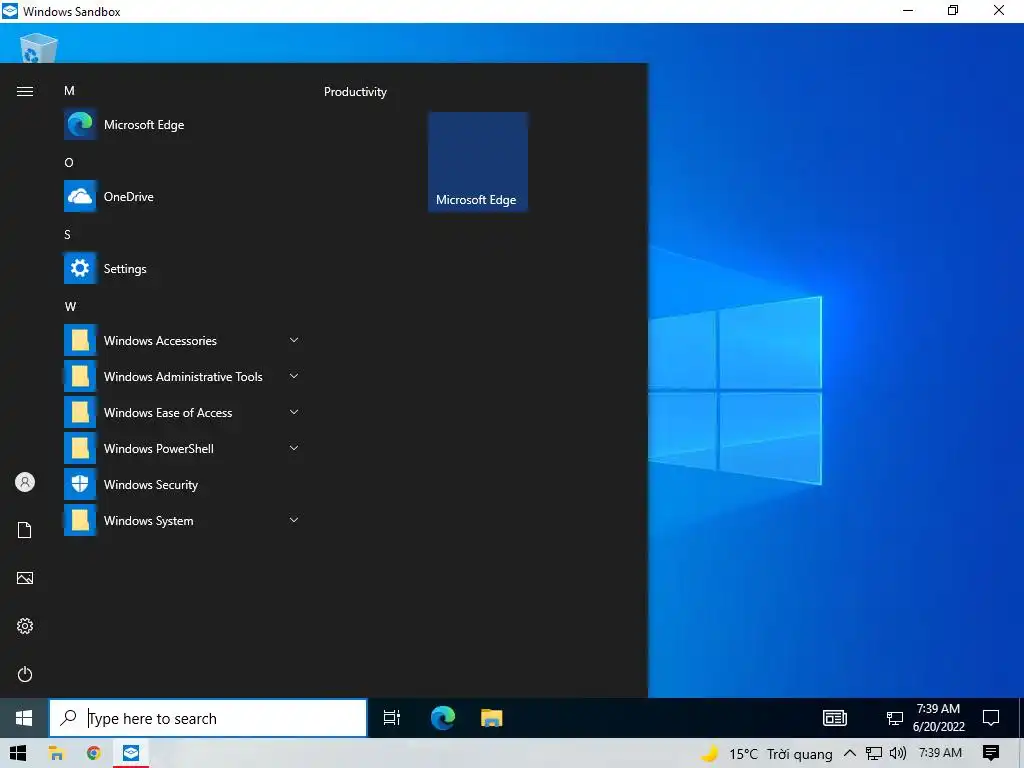Click the host Windows Start button
Image resolution: width=1024 pixels, height=768 pixels.
tap(18, 754)
